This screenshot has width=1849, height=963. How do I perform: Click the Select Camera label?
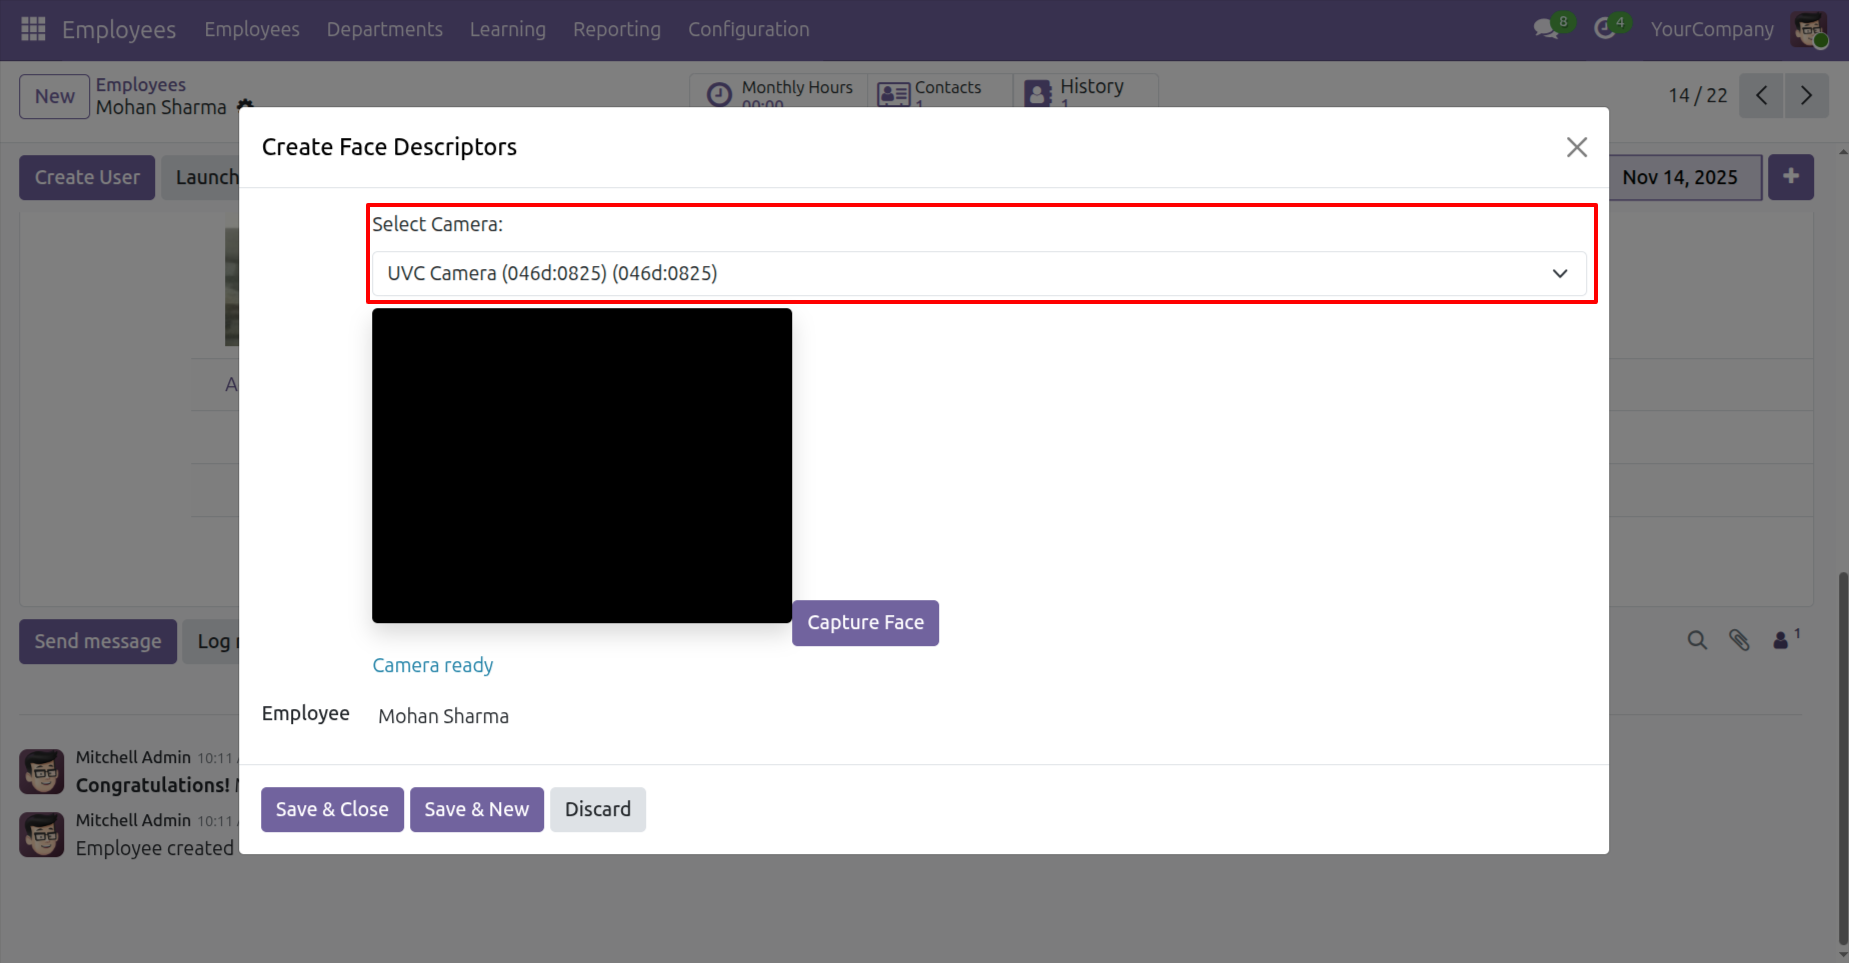point(438,224)
